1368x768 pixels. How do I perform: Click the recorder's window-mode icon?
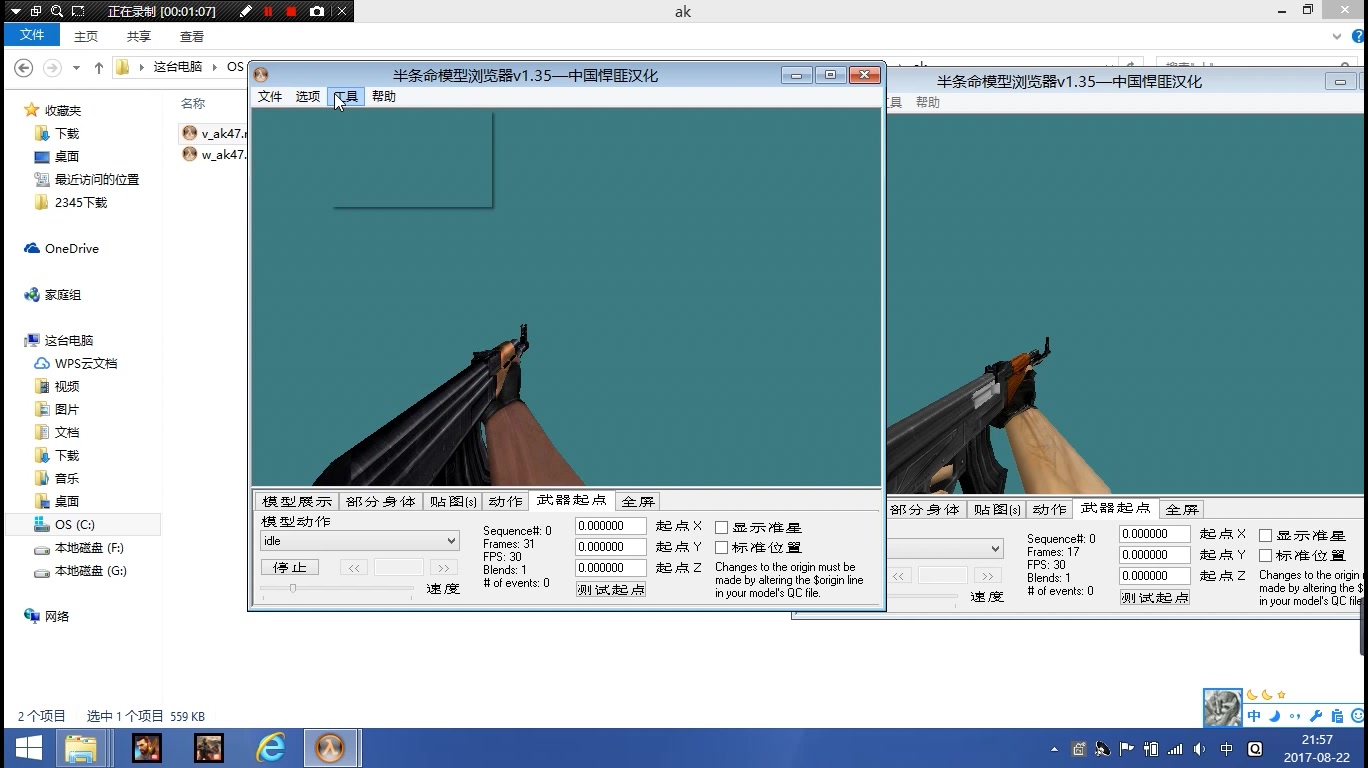36,11
